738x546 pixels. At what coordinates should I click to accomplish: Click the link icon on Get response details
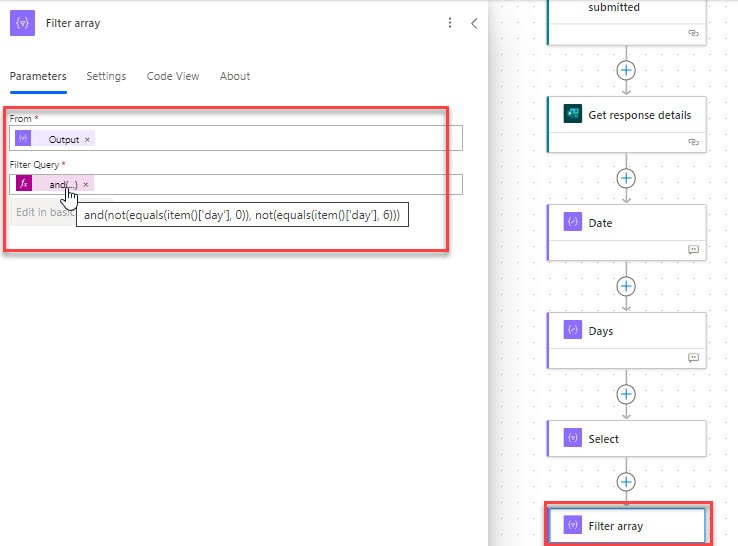pyautogui.click(x=693, y=142)
